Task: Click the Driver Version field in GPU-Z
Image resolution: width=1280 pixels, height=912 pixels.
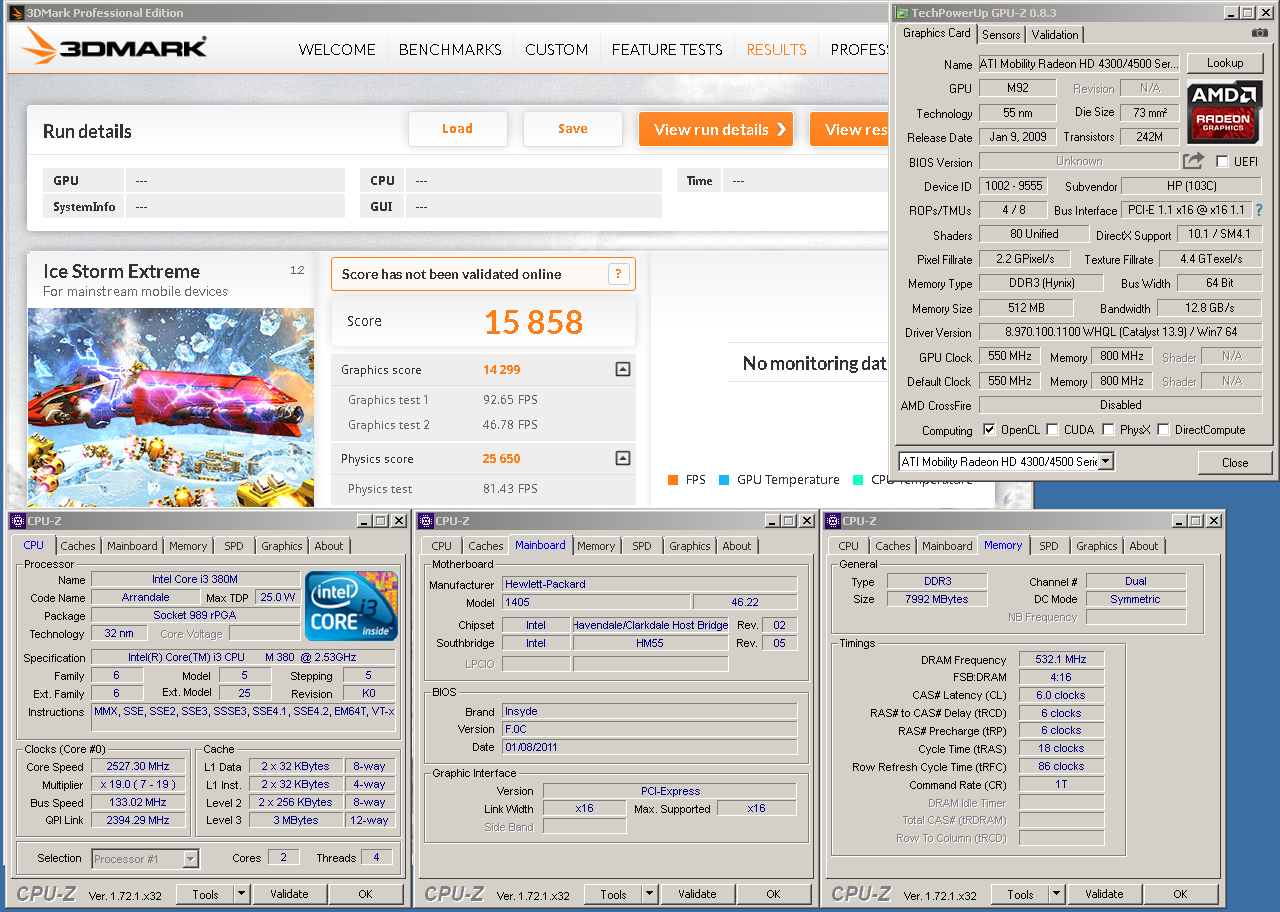Action: point(1120,333)
